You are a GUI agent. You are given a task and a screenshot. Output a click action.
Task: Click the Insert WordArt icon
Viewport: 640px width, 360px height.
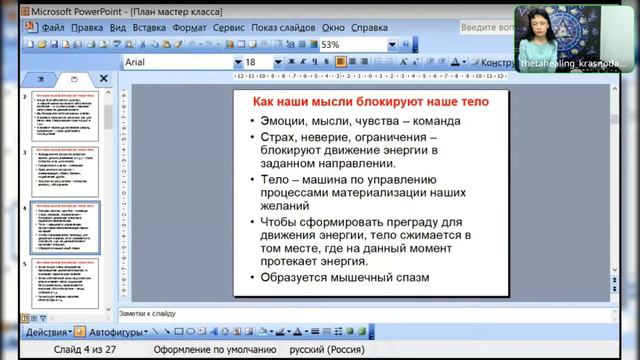(214, 331)
